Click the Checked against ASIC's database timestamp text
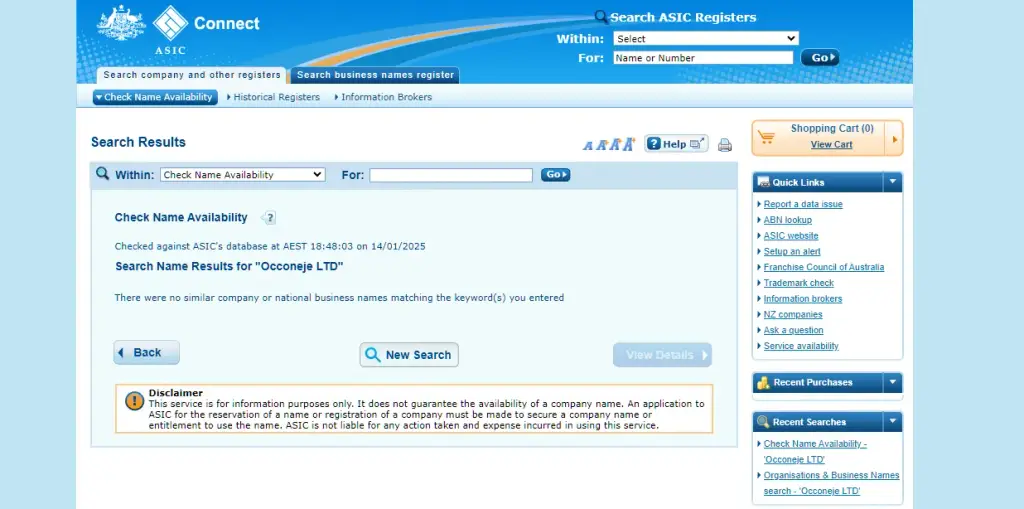 [270, 246]
